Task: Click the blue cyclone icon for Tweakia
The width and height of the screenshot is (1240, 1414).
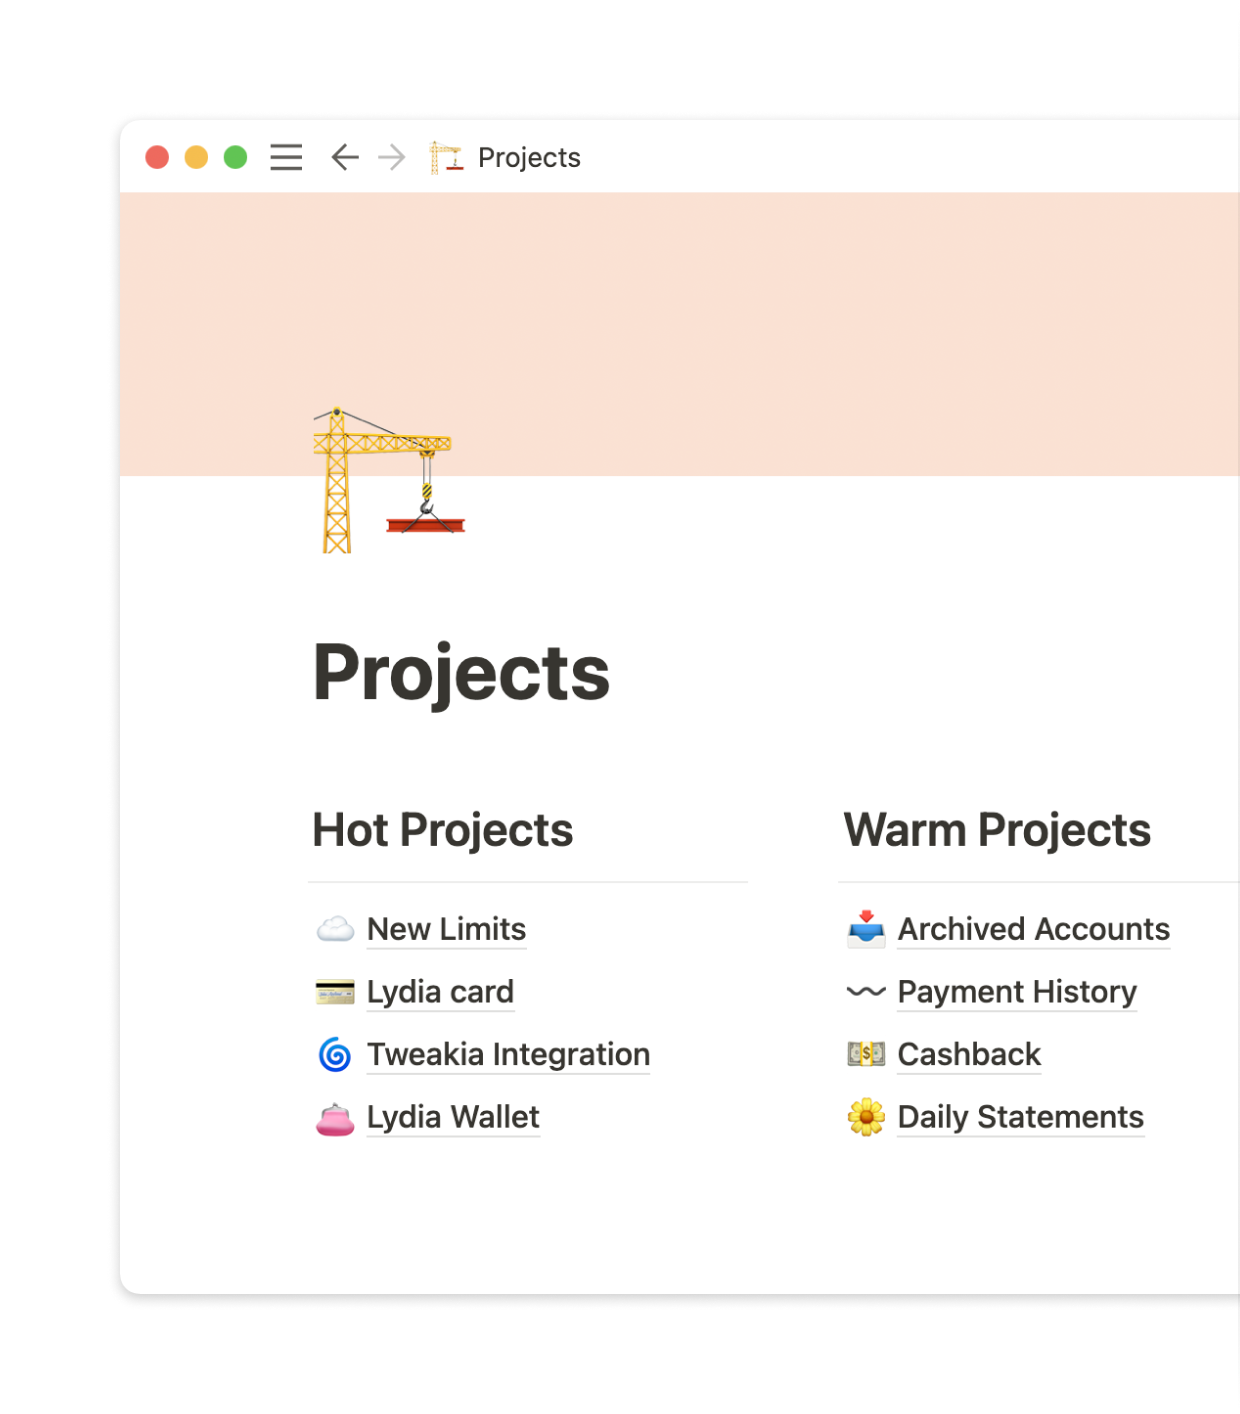Action: point(335,1055)
